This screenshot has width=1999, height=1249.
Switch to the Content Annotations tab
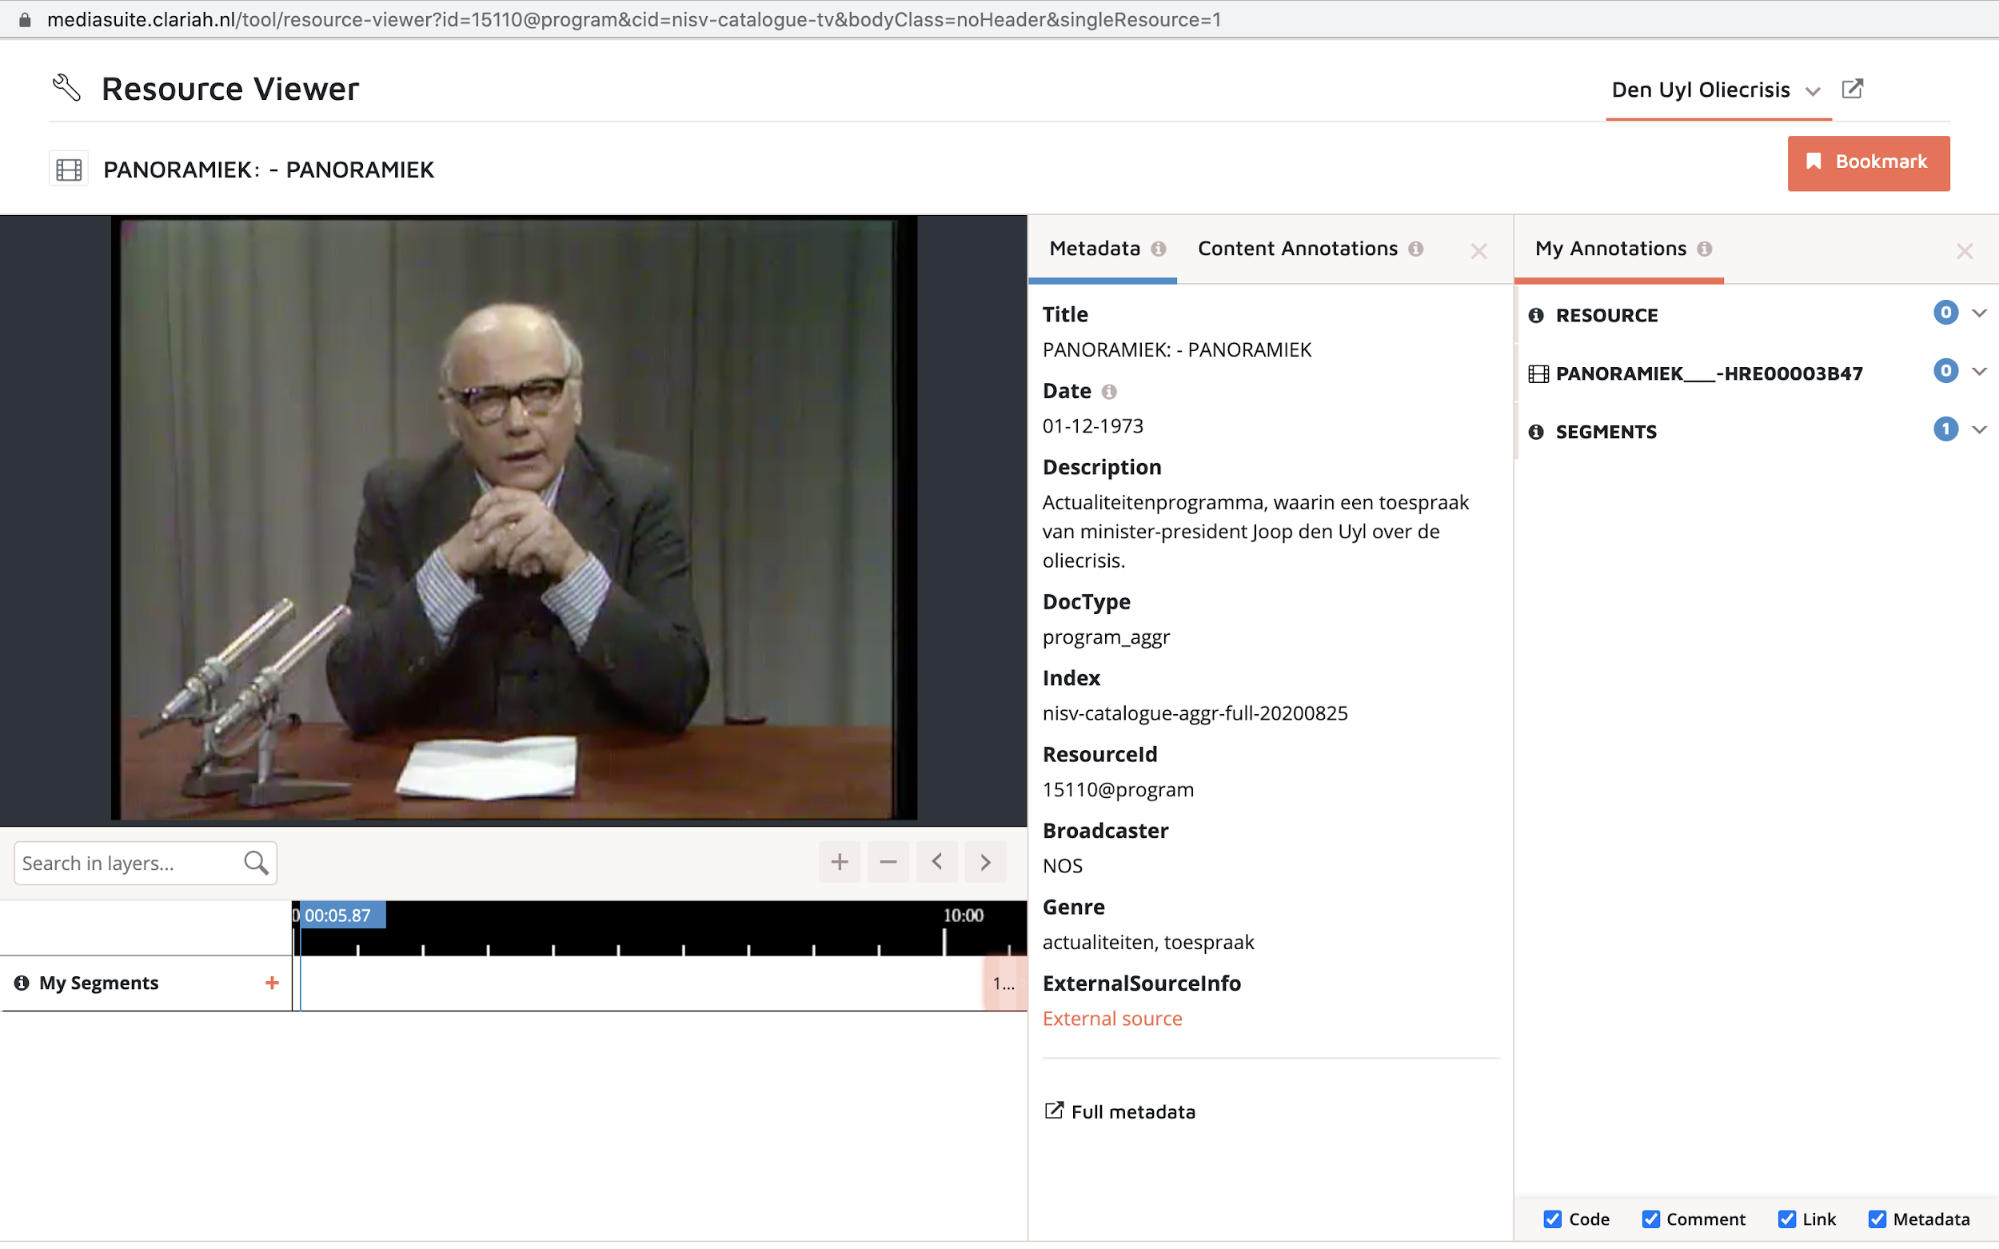click(1297, 249)
